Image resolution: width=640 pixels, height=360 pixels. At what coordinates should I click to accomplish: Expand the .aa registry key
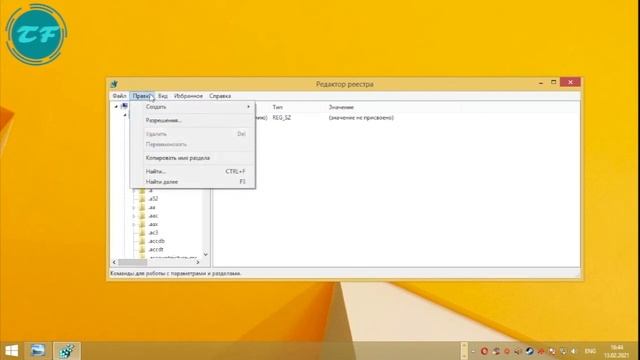pyautogui.click(x=133, y=207)
